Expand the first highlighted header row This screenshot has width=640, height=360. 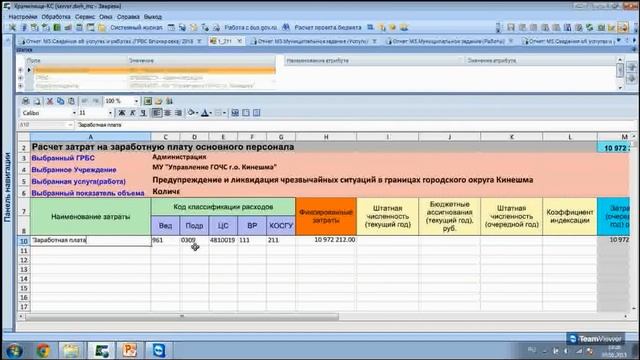click(20, 70)
